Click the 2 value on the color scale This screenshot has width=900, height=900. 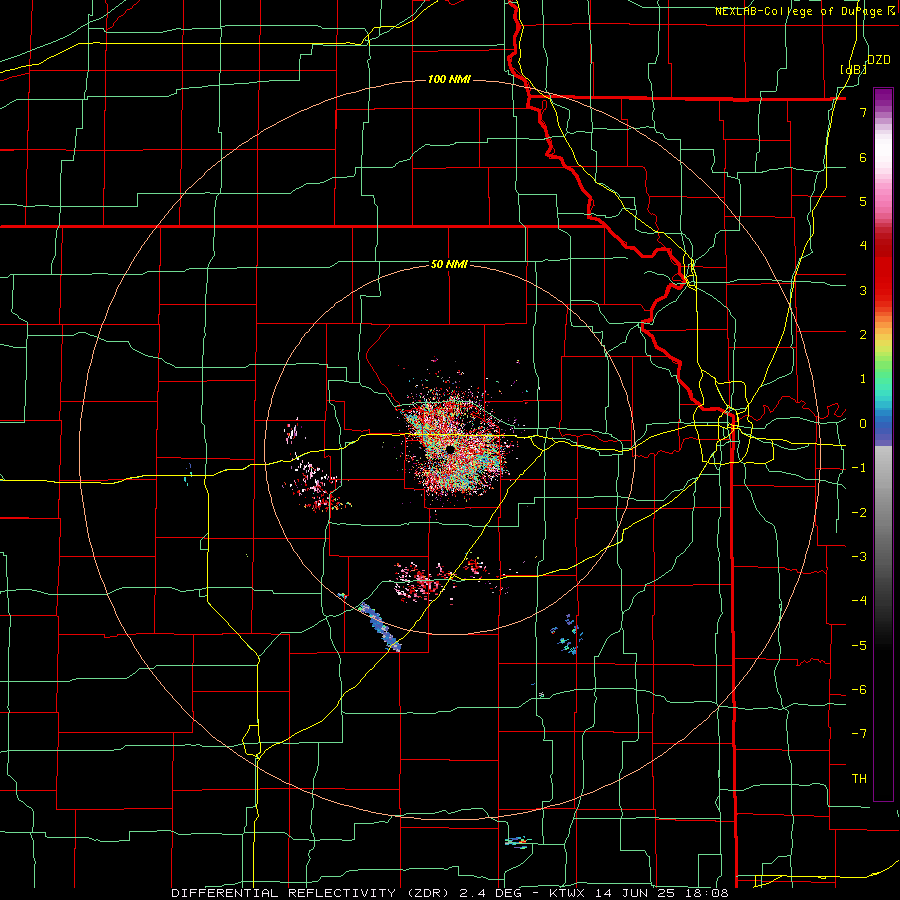tap(863, 335)
